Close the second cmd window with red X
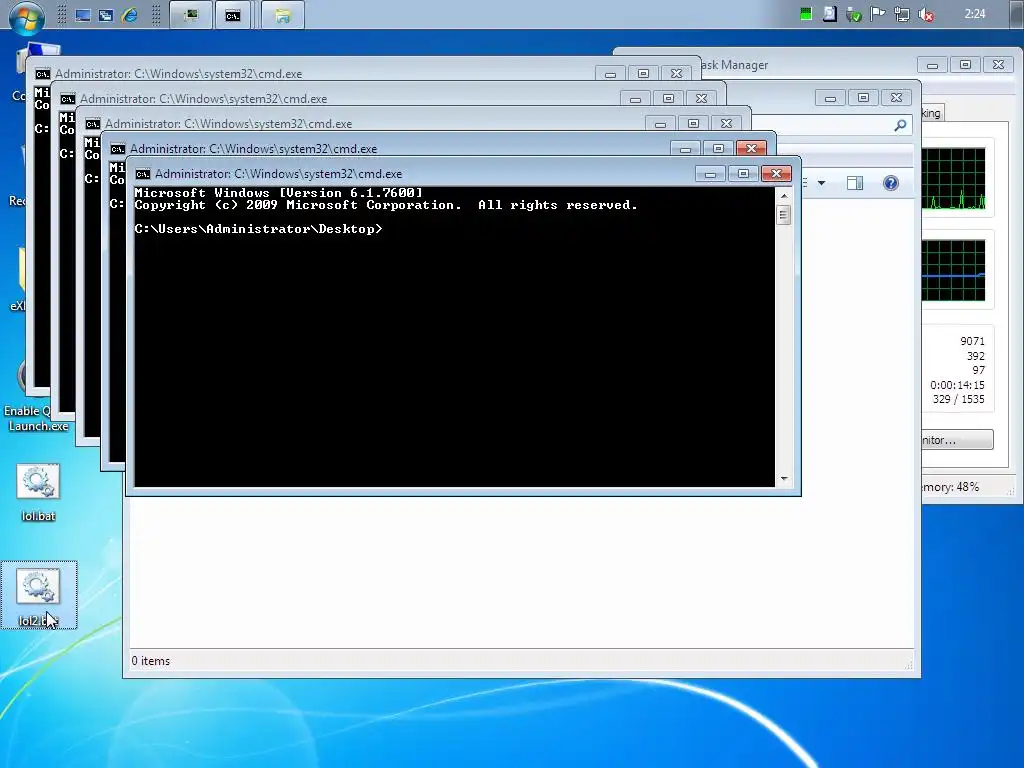The height and width of the screenshot is (768, 1024). point(751,149)
